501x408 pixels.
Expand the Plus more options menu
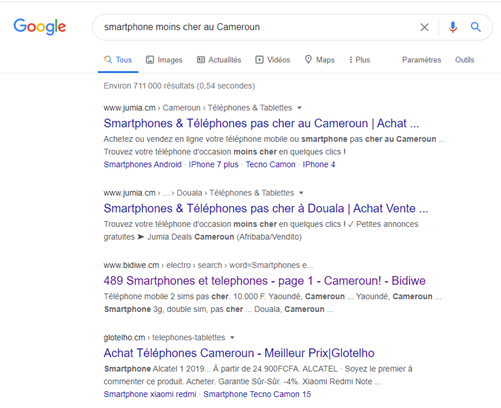click(360, 60)
